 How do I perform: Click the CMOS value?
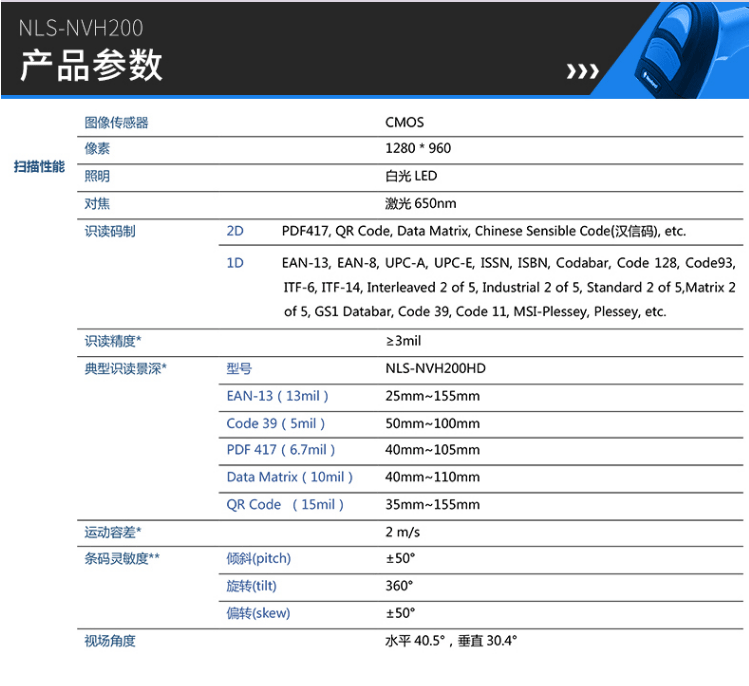pos(404,122)
